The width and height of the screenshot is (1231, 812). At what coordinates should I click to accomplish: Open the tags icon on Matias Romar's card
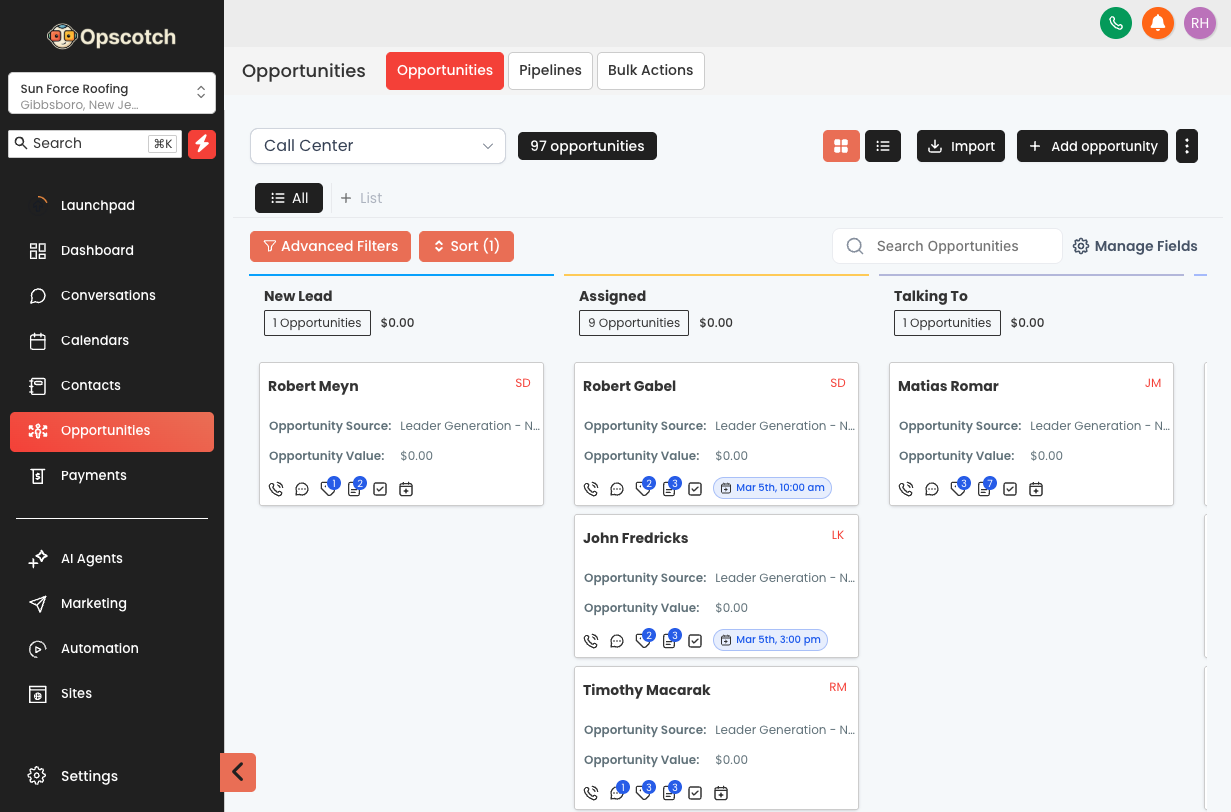pos(958,489)
